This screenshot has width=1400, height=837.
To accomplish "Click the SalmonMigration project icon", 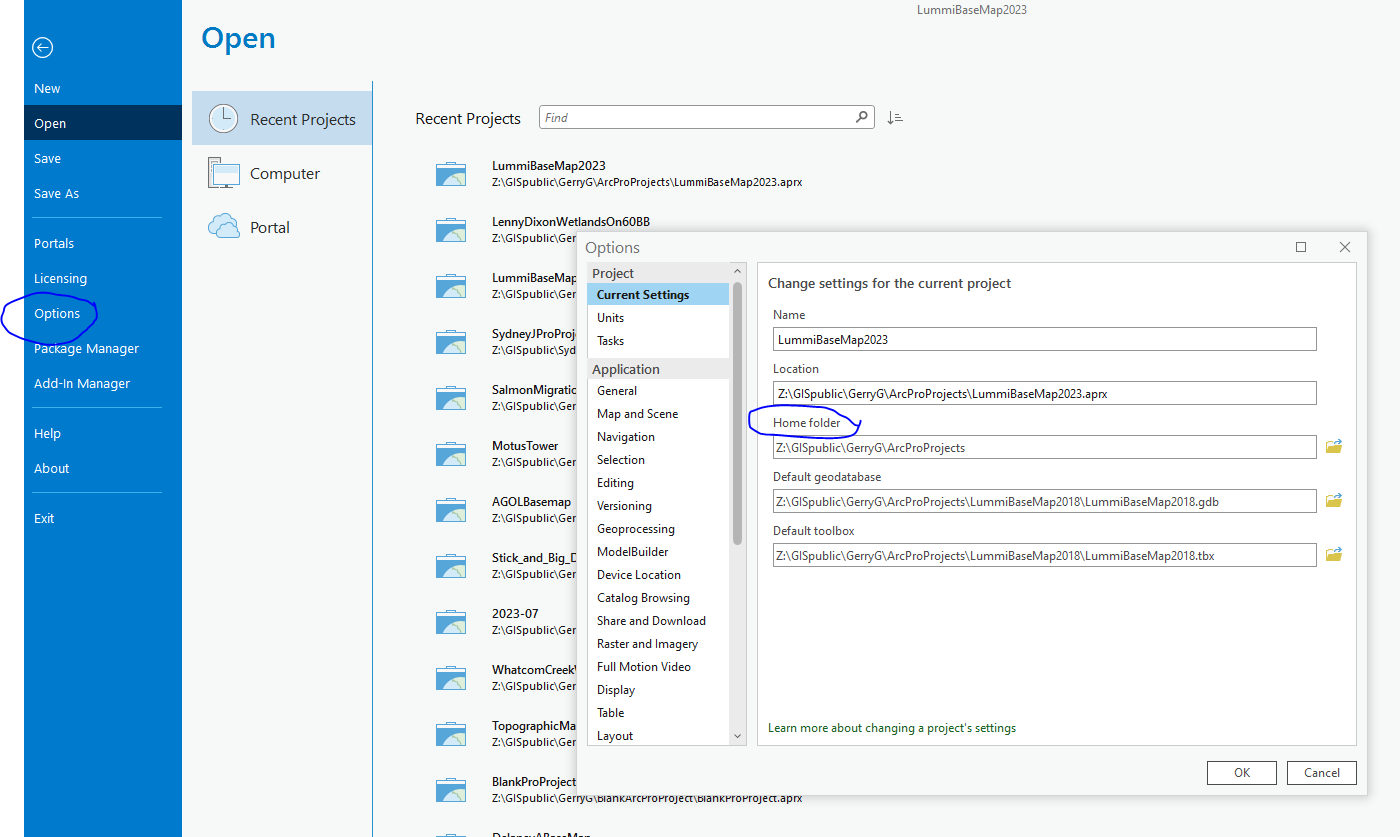I will (x=451, y=398).
